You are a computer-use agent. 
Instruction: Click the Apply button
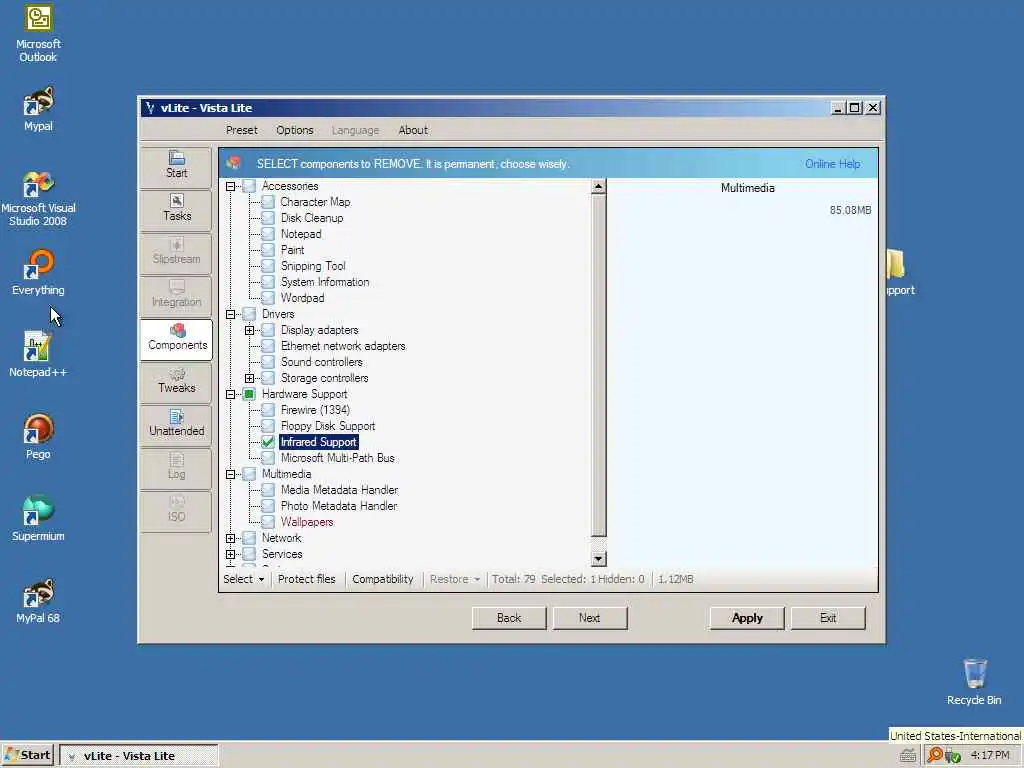coord(747,618)
